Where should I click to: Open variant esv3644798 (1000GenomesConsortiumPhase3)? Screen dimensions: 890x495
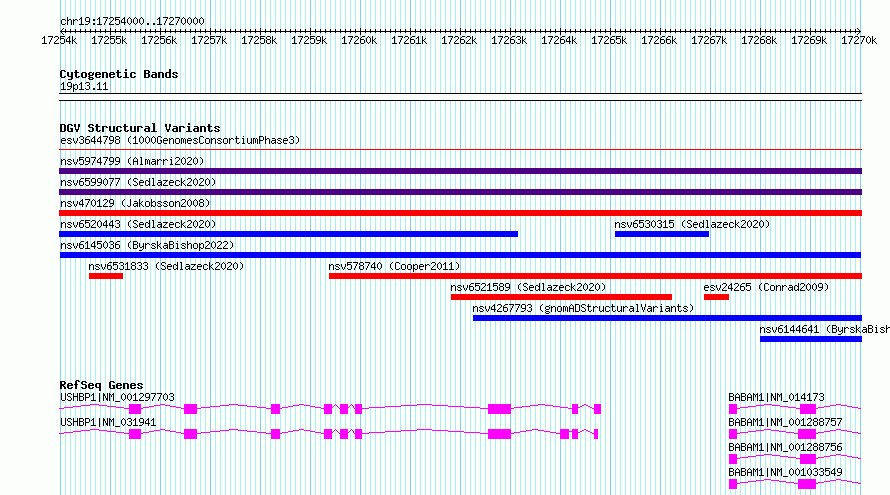click(180, 140)
